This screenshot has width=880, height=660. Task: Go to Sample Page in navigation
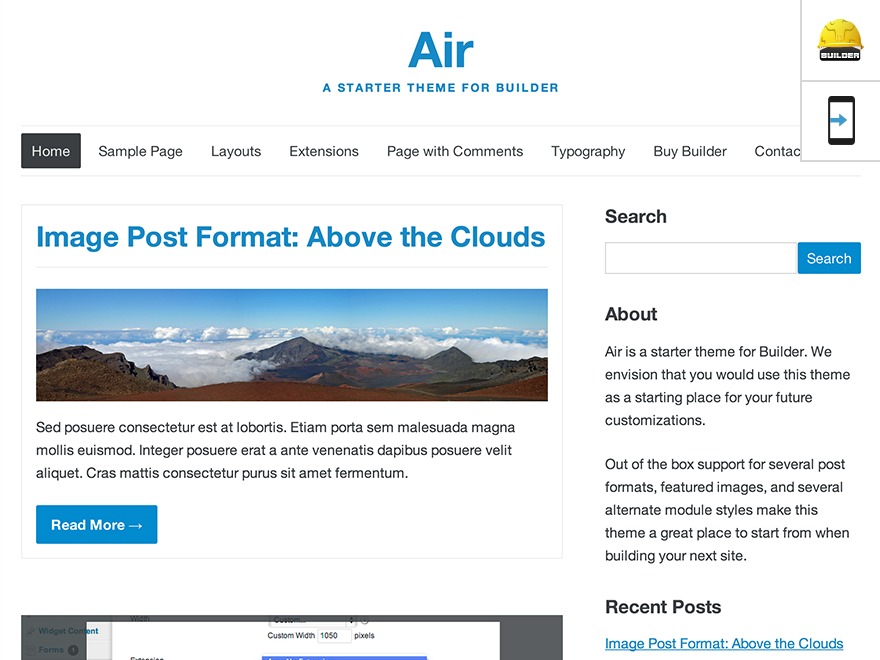pyautogui.click(x=140, y=151)
